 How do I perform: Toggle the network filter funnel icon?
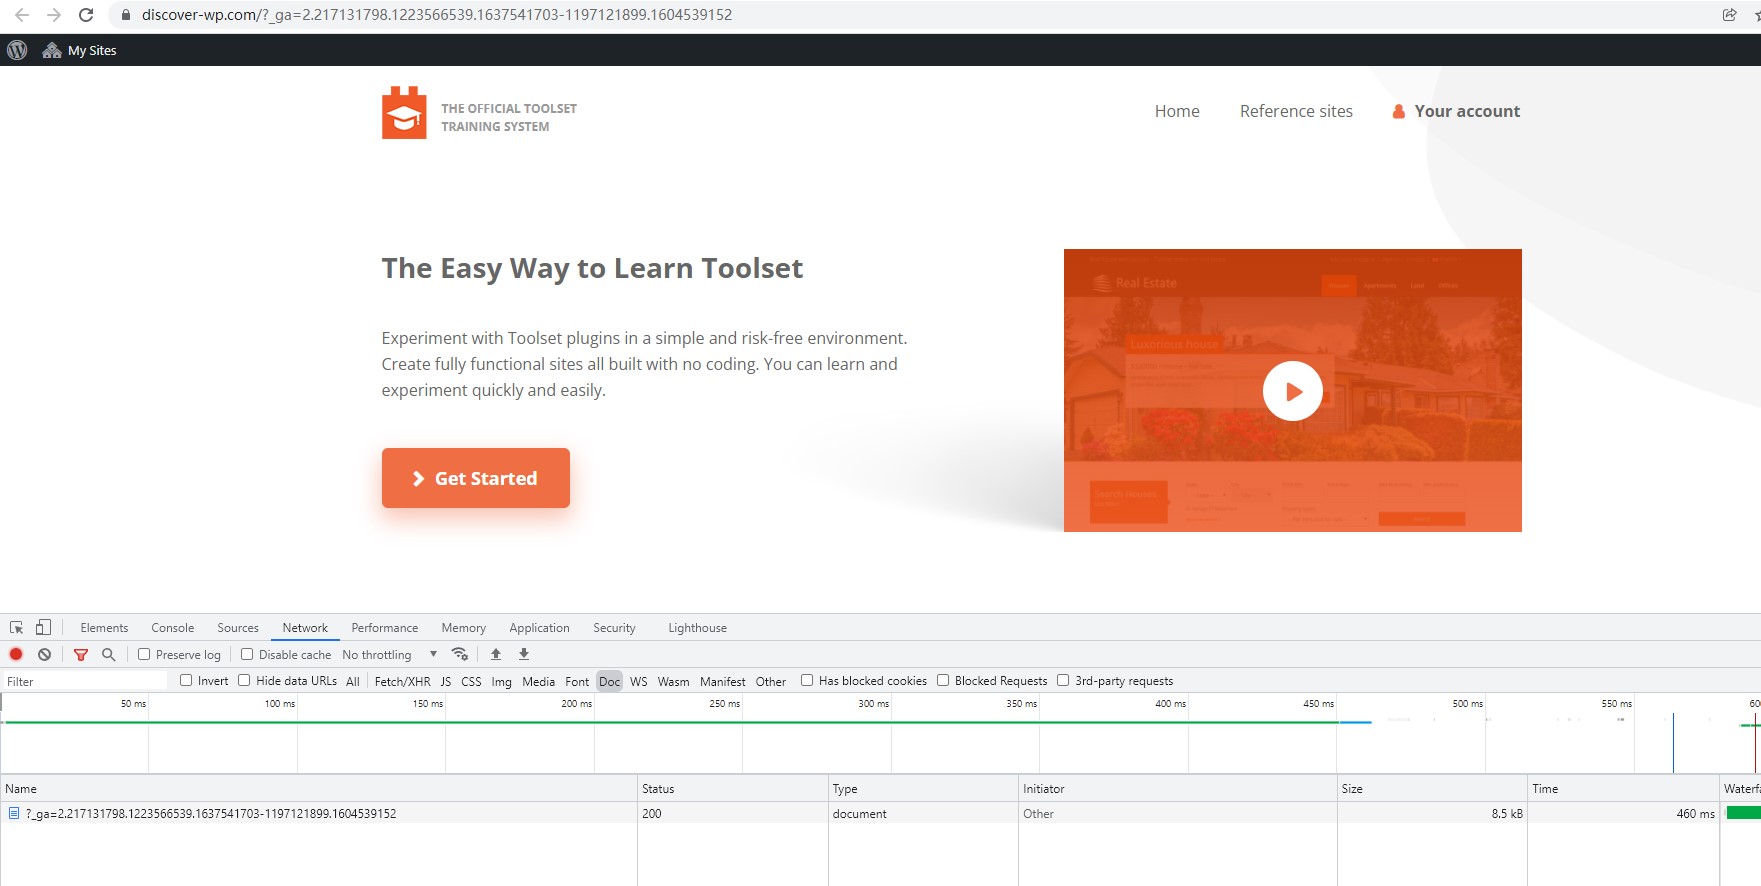click(81, 654)
